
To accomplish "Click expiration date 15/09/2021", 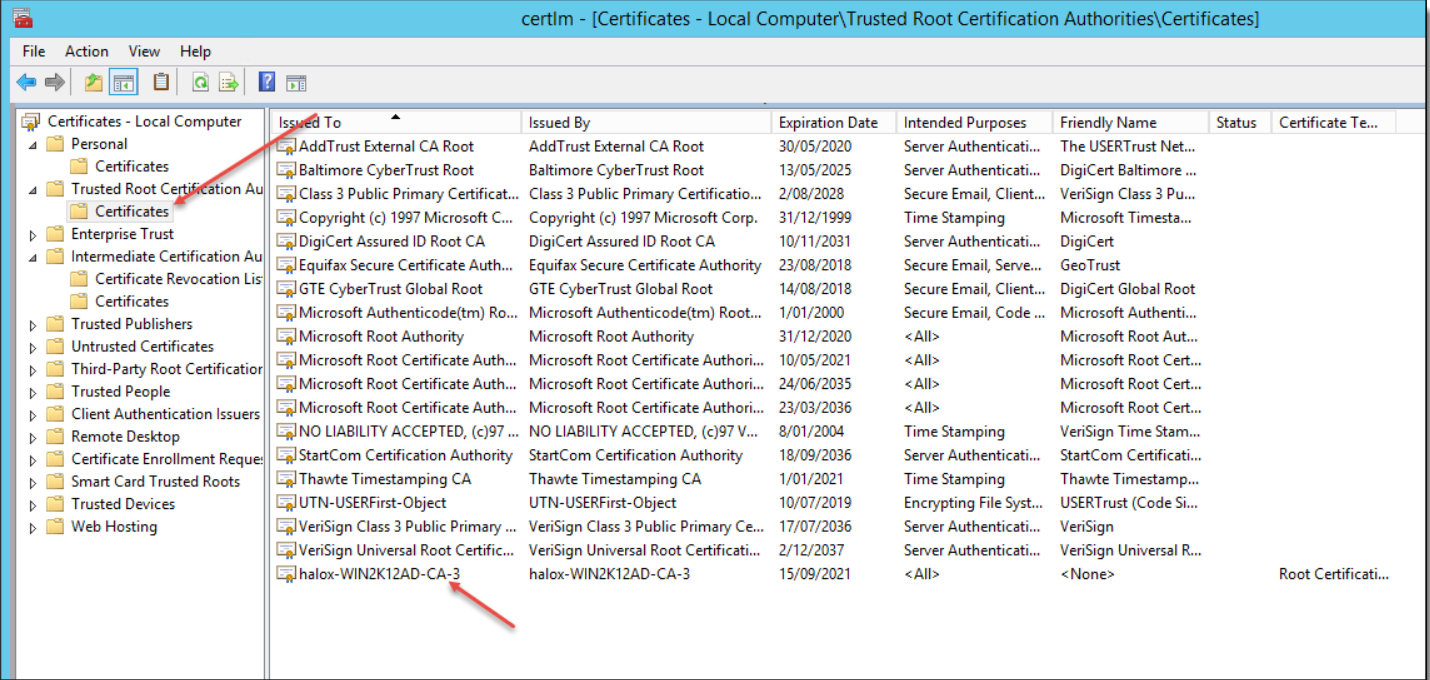I will (815, 575).
